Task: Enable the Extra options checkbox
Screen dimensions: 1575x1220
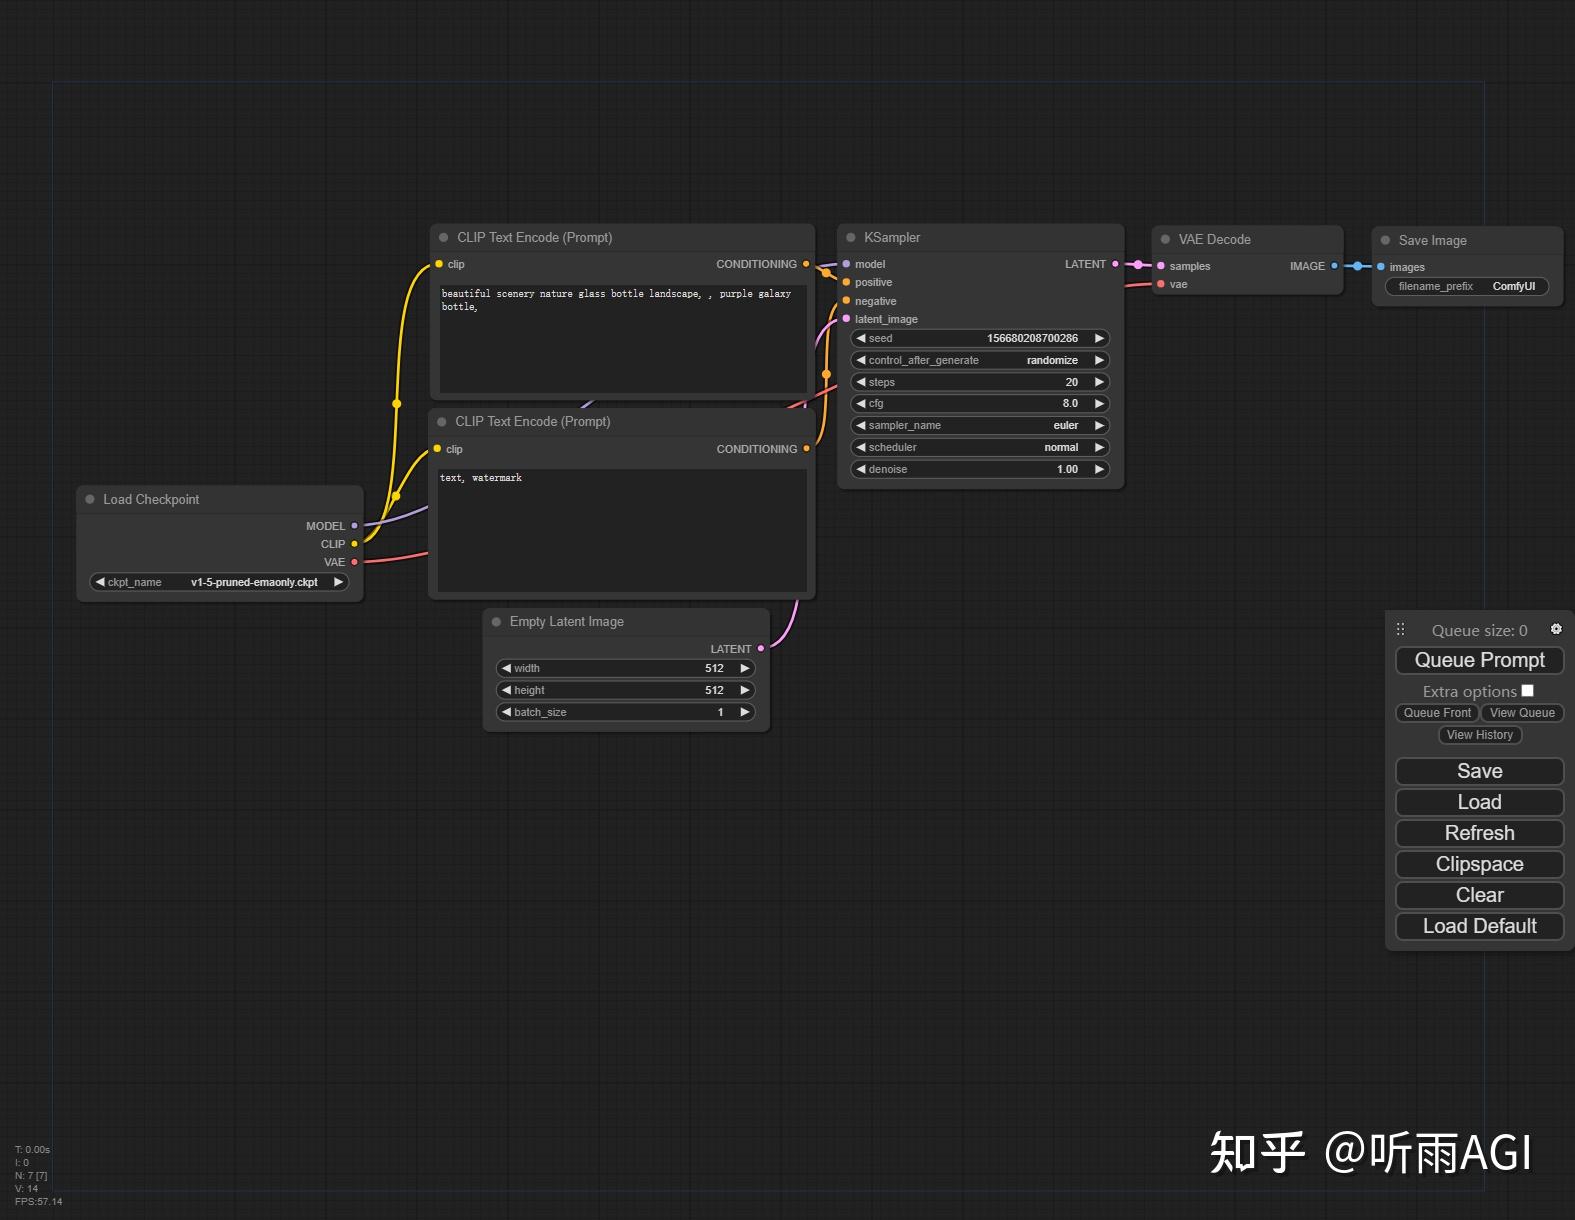Action: (x=1527, y=691)
